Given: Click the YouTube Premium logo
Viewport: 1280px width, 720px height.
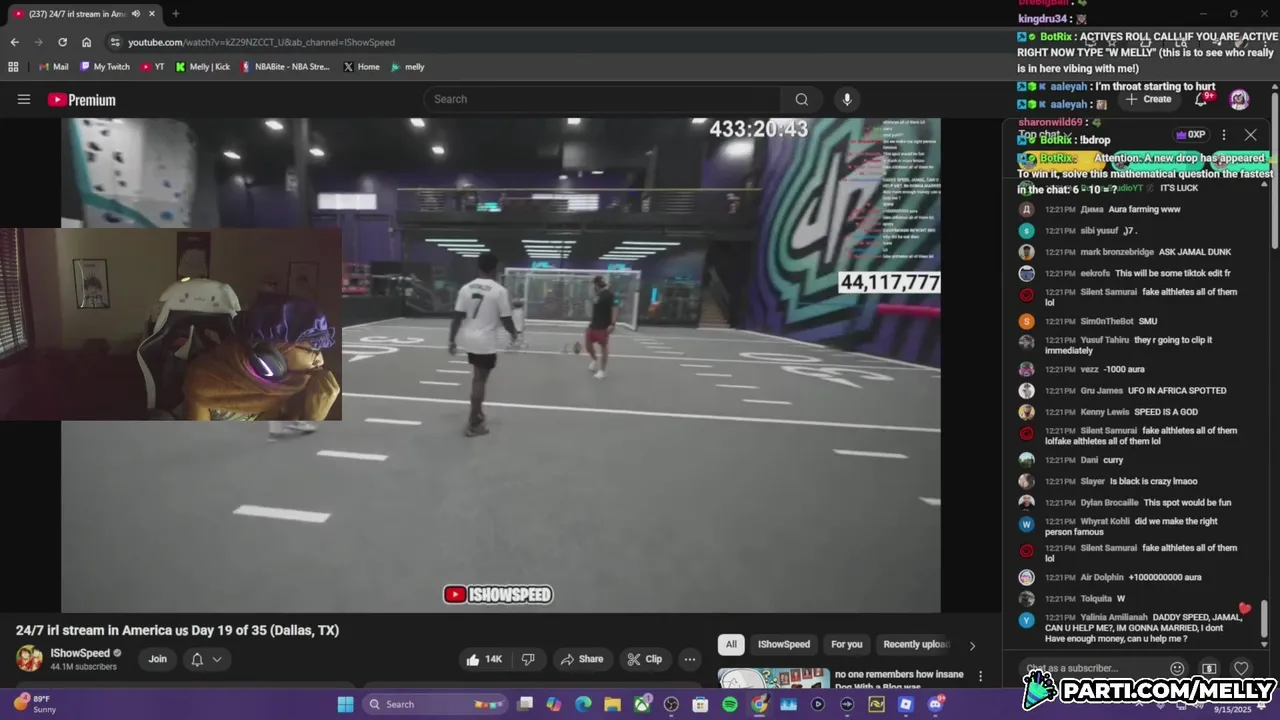Looking at the screenshot, I should (81, 100).
